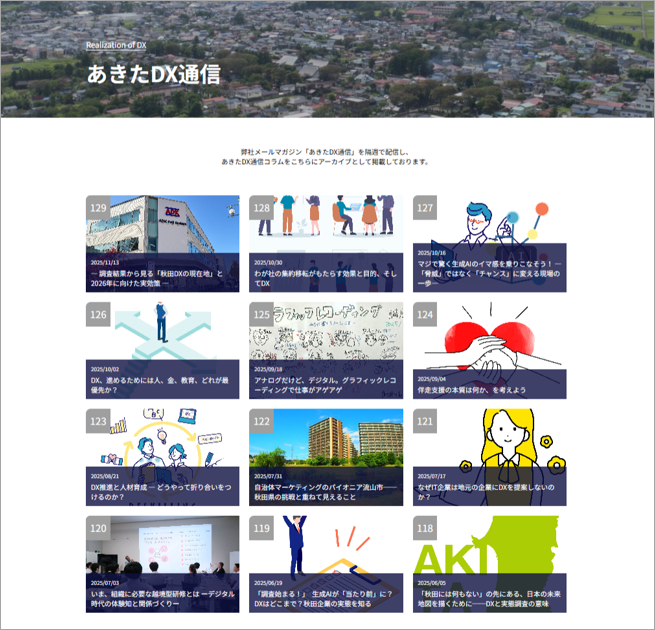
Task: Read the グラフィックレコーディング article dated 2025/09/18
Action: (x=326, y=385)
